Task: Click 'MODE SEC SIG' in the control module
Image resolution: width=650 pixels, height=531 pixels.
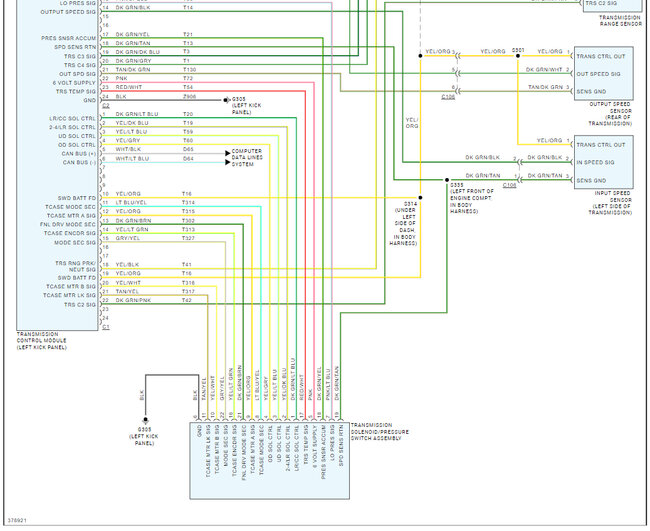Action: coord(75,242)
